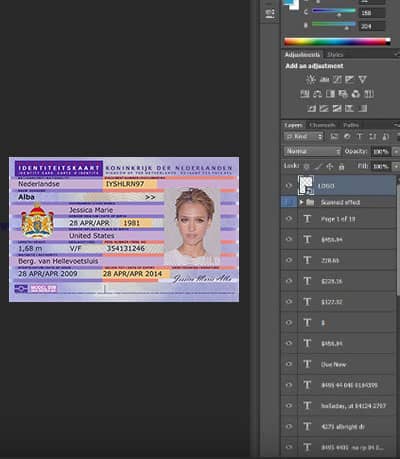
Task: Add a Posterize adjustment
Action: (x=324, y=108)
